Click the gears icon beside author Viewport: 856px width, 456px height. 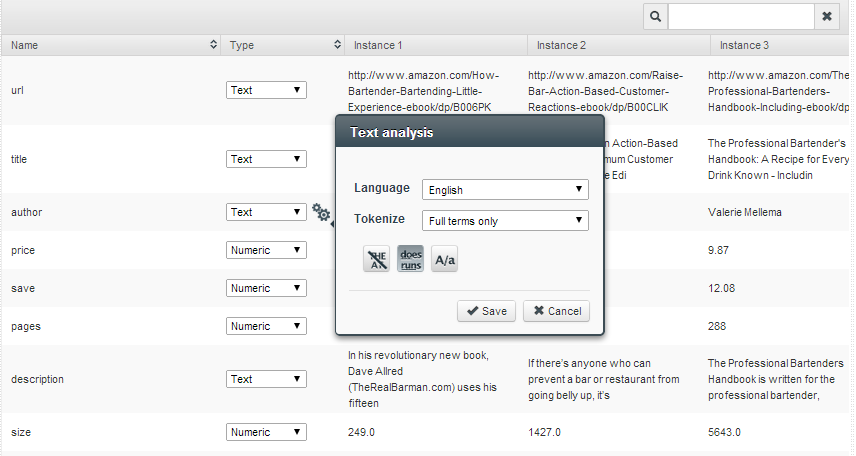click(322, 213)
